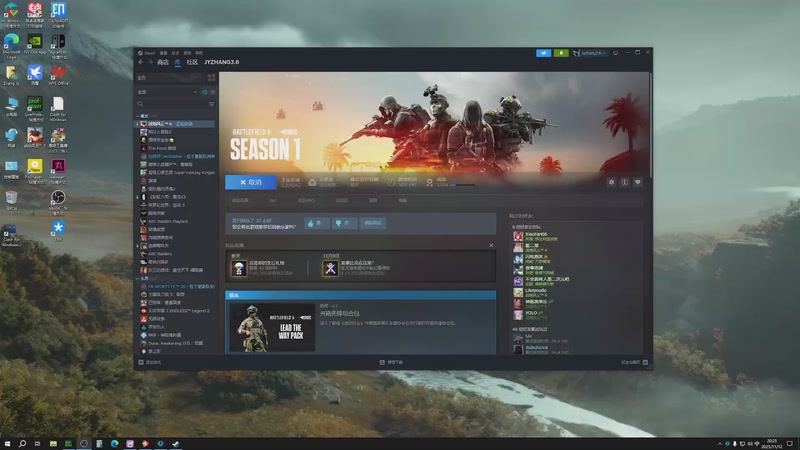800x450 pixels.
Task: Open the Microsoft Edge desktop shortcut
Action: tap(11, 46)
